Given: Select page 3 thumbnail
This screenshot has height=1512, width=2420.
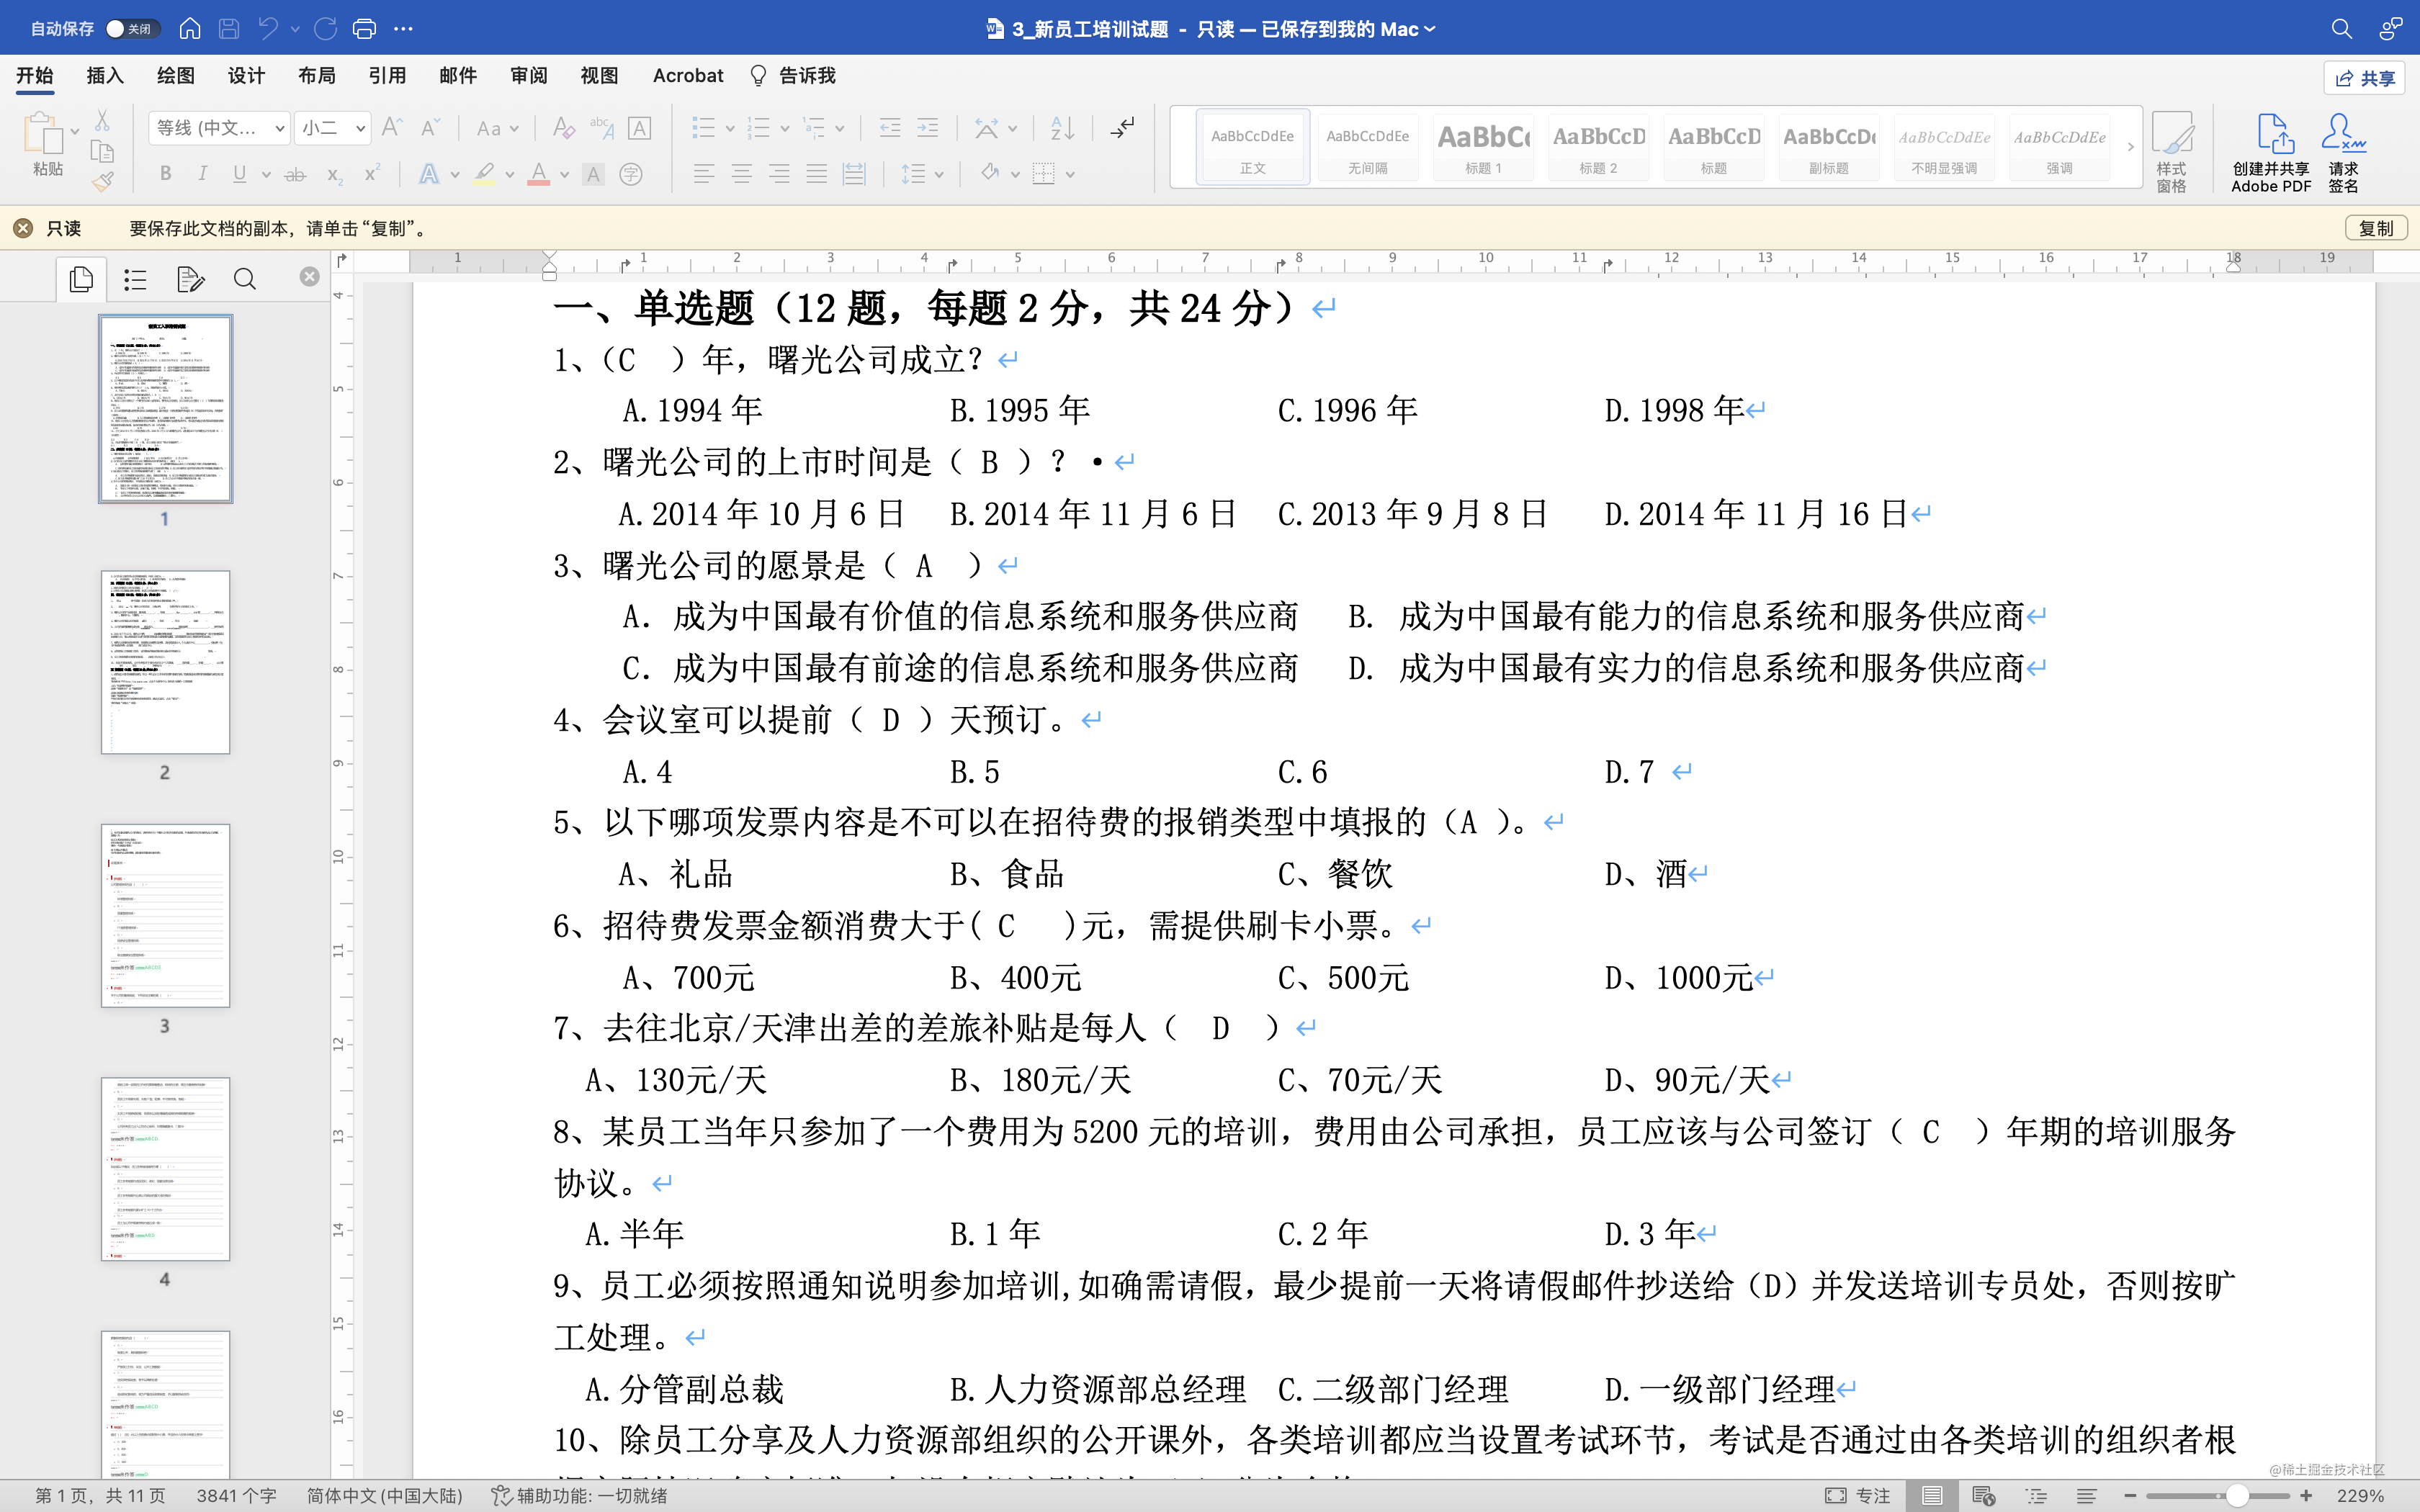Looking at the screenshot, I should (165, 915).
